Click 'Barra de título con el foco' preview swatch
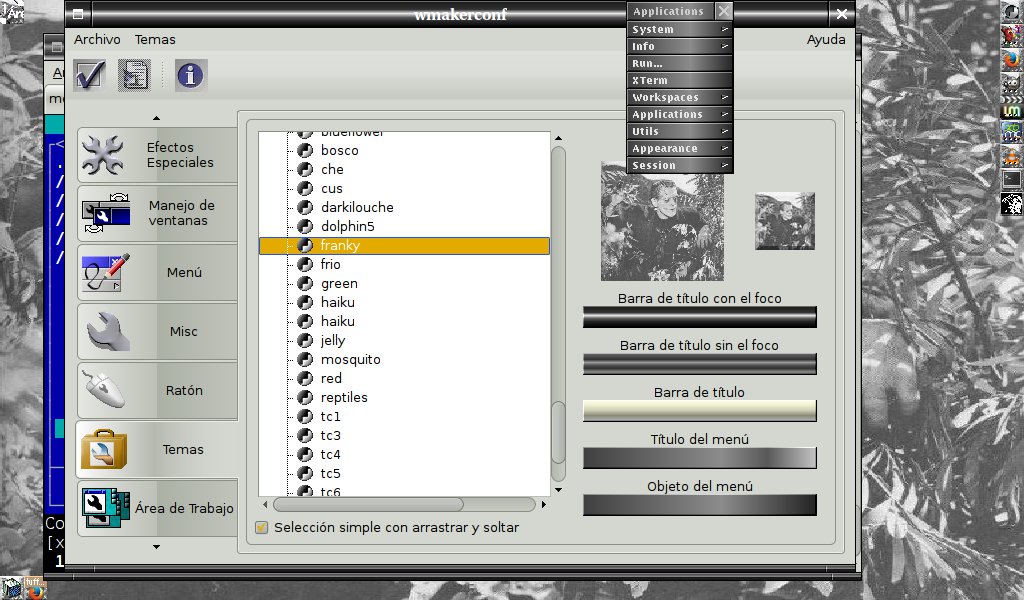 [x=699, y=317]
